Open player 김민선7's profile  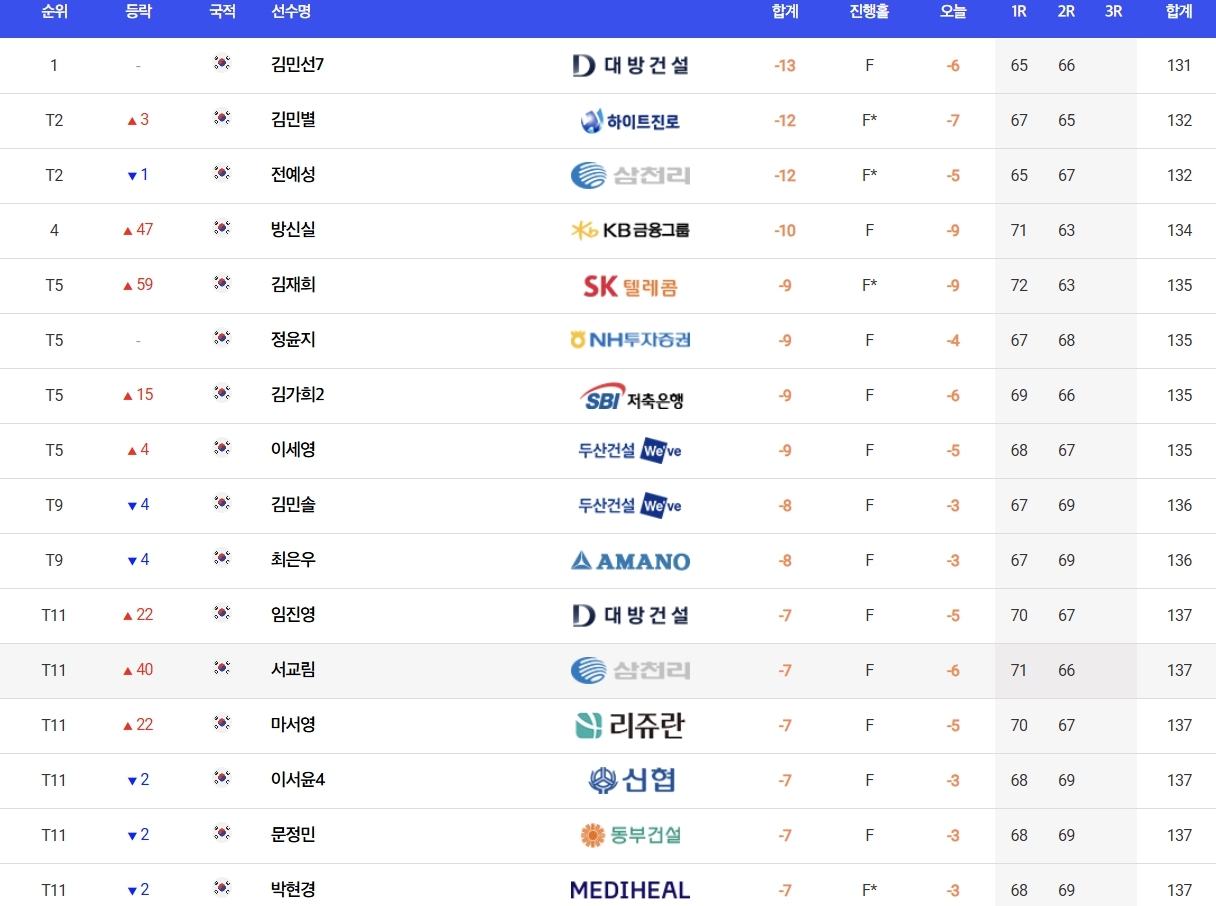297,65
